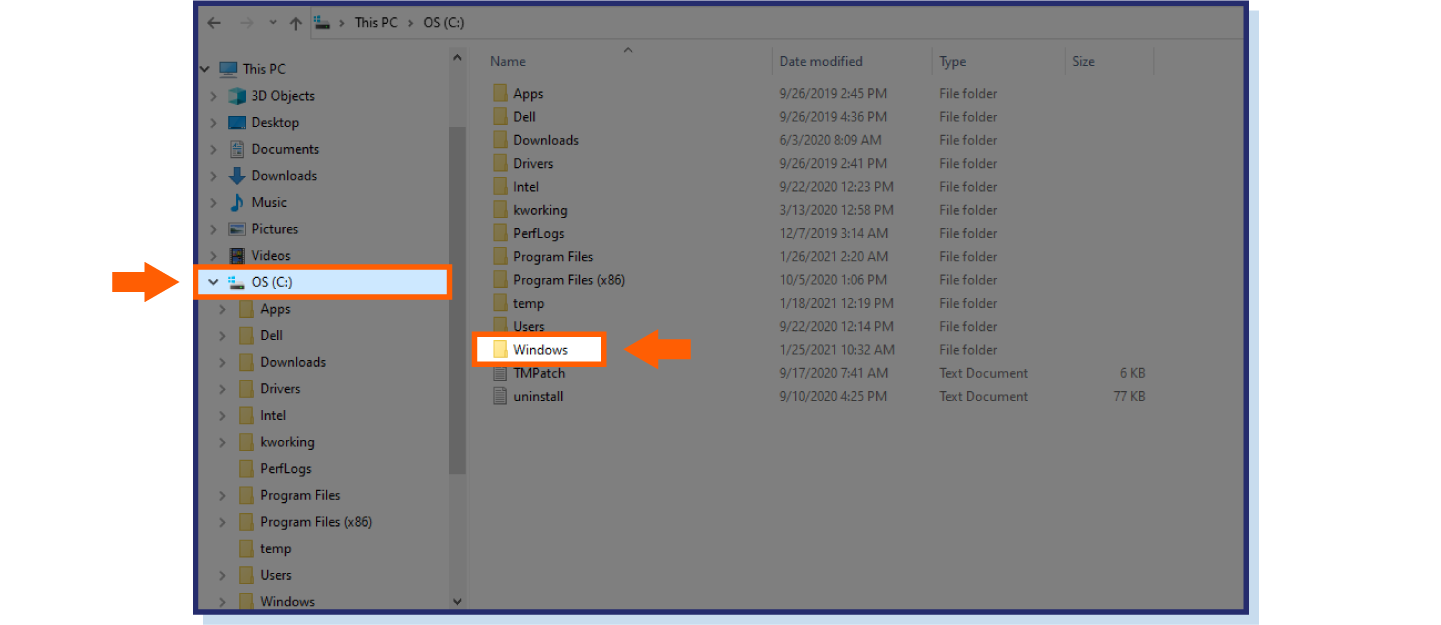The image size is (1441, 625).
Task: Collapse the OS (C:) tree node
Action: click(212, 282)
